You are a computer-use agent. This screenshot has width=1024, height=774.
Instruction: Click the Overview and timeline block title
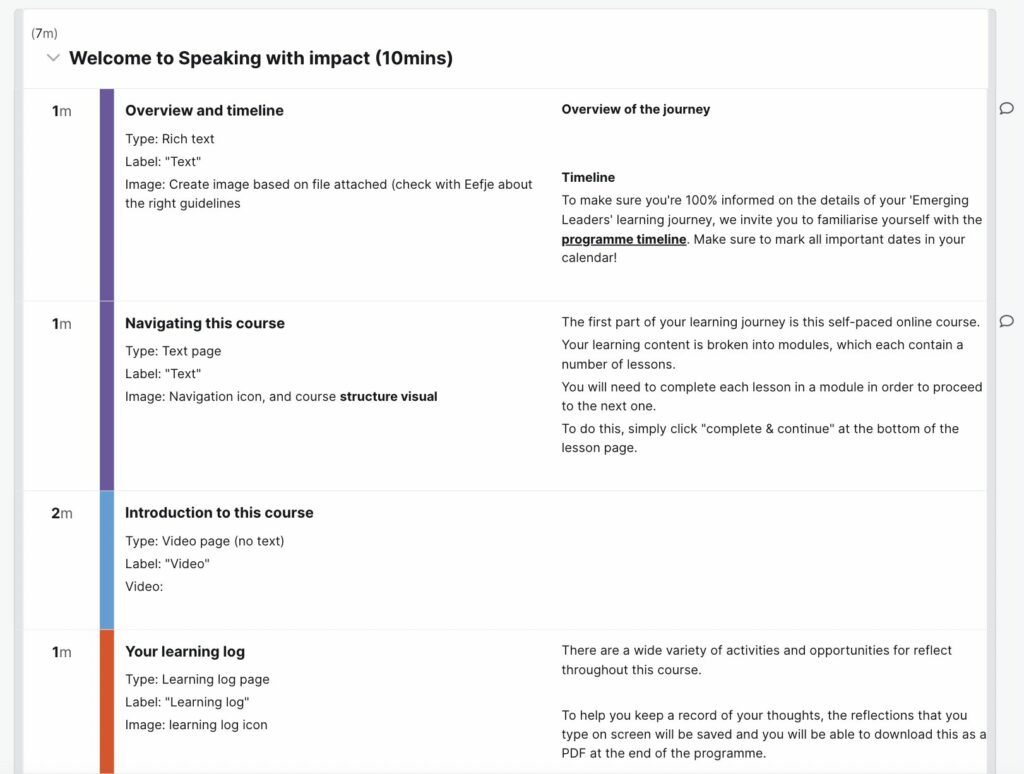204,110
